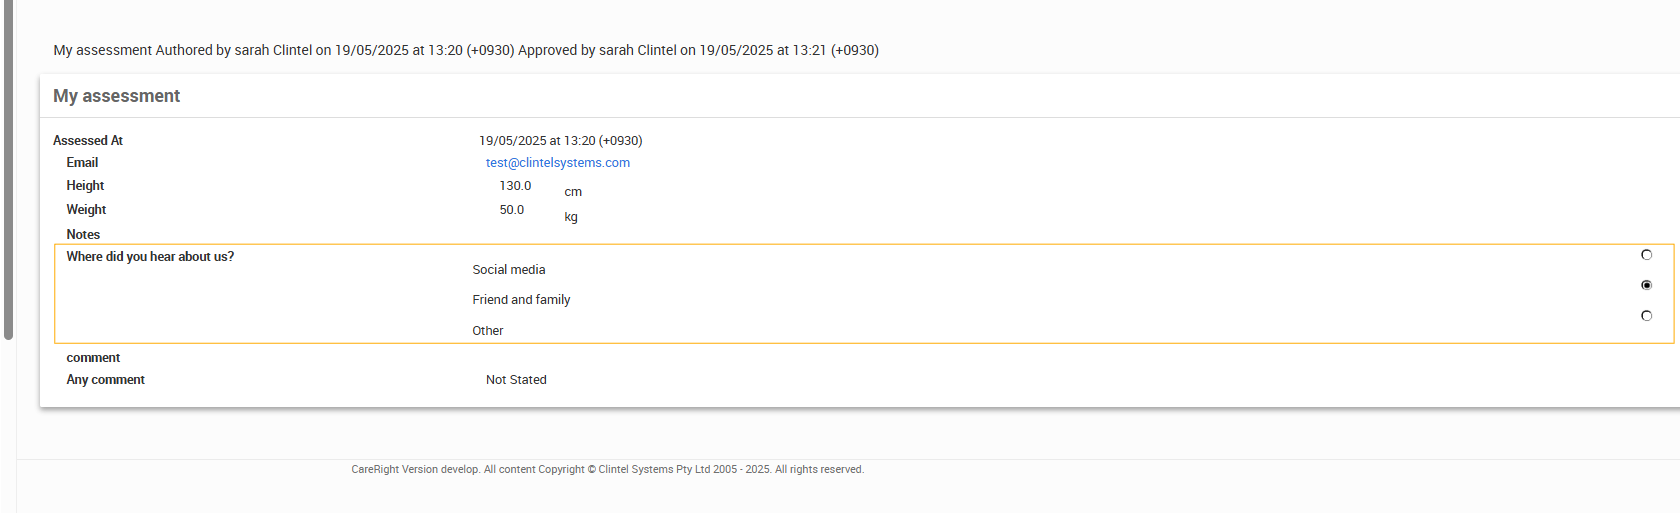Click the CareRight copyright footer text
Viewport: 1680px width, 513px height.
[x=607, y=470]
